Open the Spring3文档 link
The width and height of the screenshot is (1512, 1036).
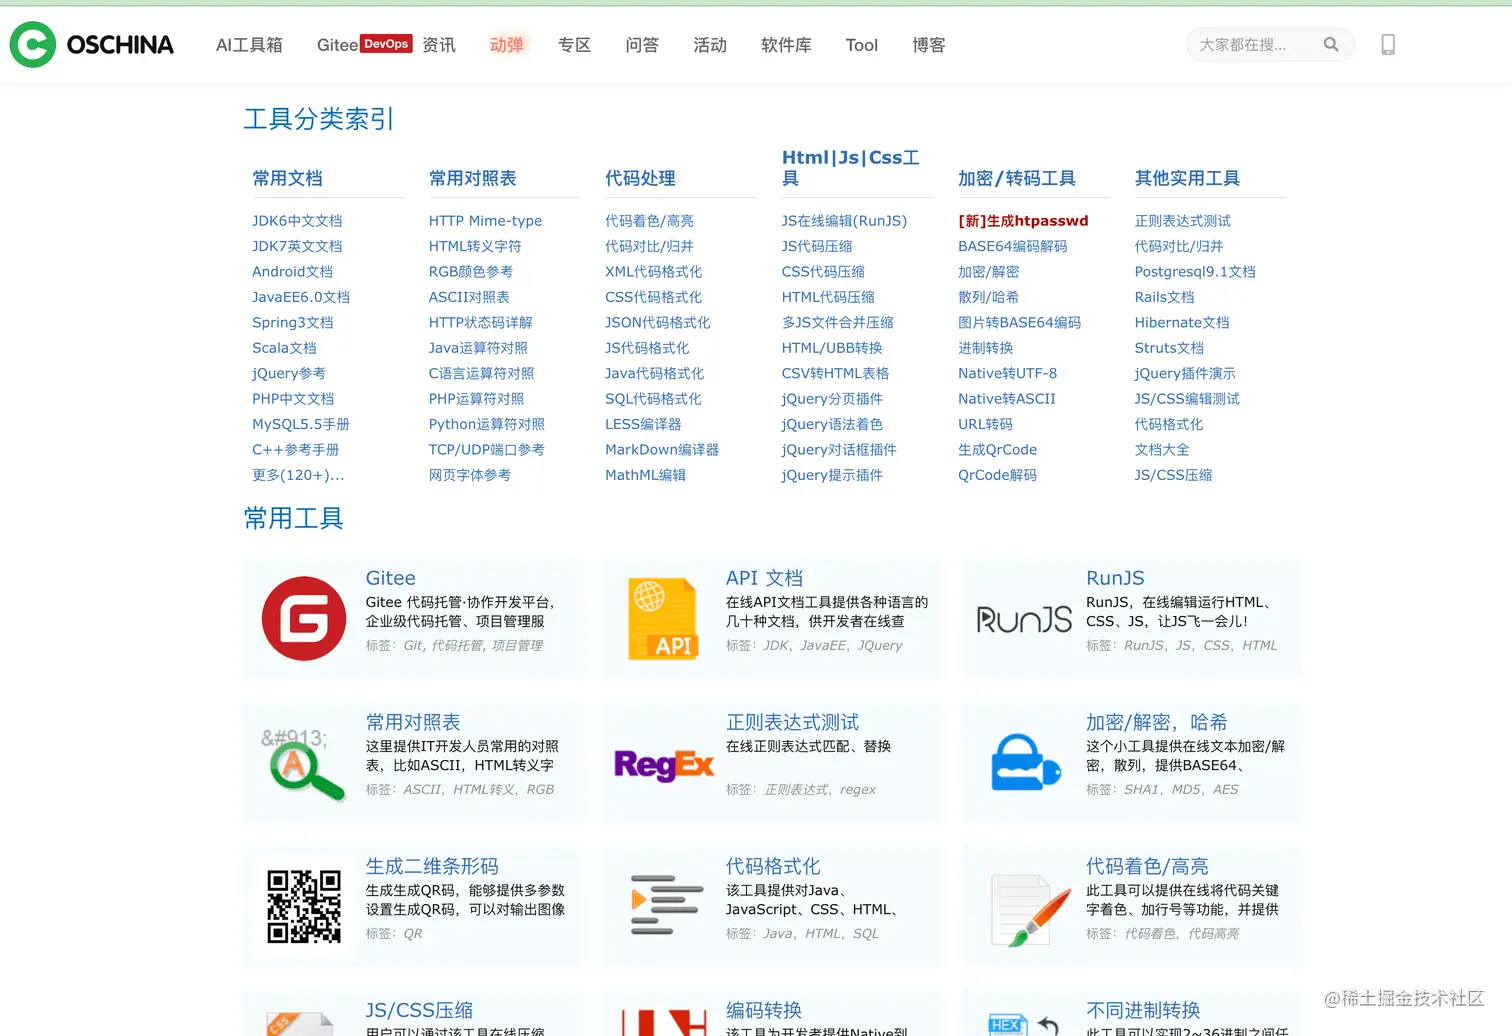tap(293, 323)
